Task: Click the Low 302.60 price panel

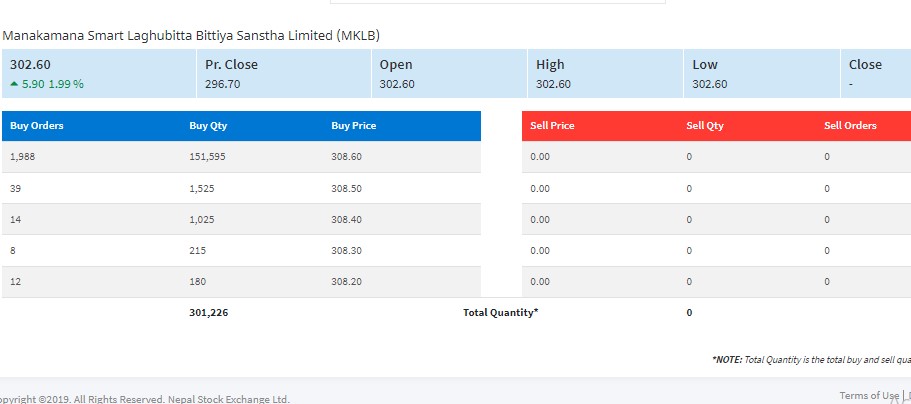Action: point(760,74)
